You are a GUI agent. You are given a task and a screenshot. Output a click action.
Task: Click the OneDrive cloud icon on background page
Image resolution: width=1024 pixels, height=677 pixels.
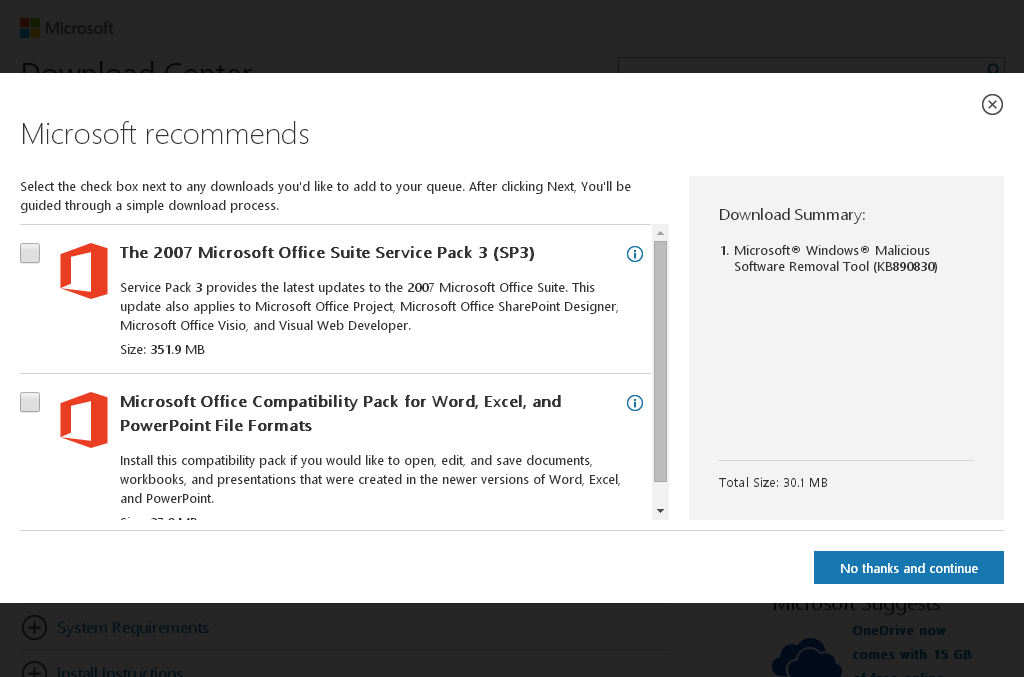(807, 657)
